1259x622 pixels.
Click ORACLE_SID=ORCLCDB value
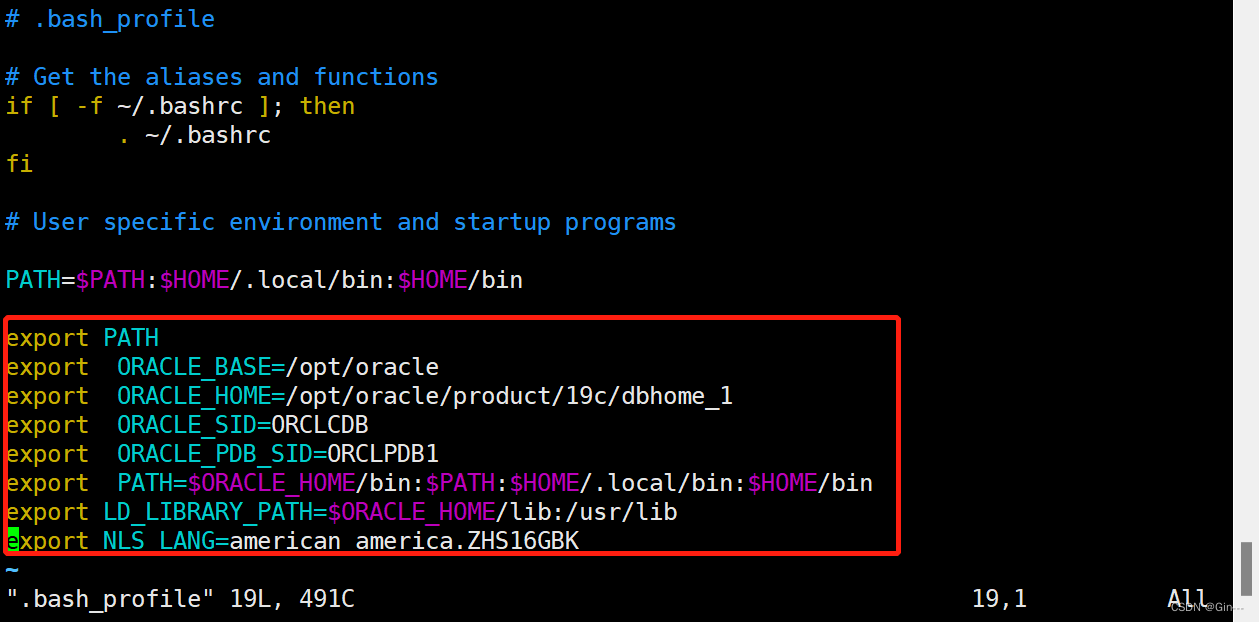[243, 425]
